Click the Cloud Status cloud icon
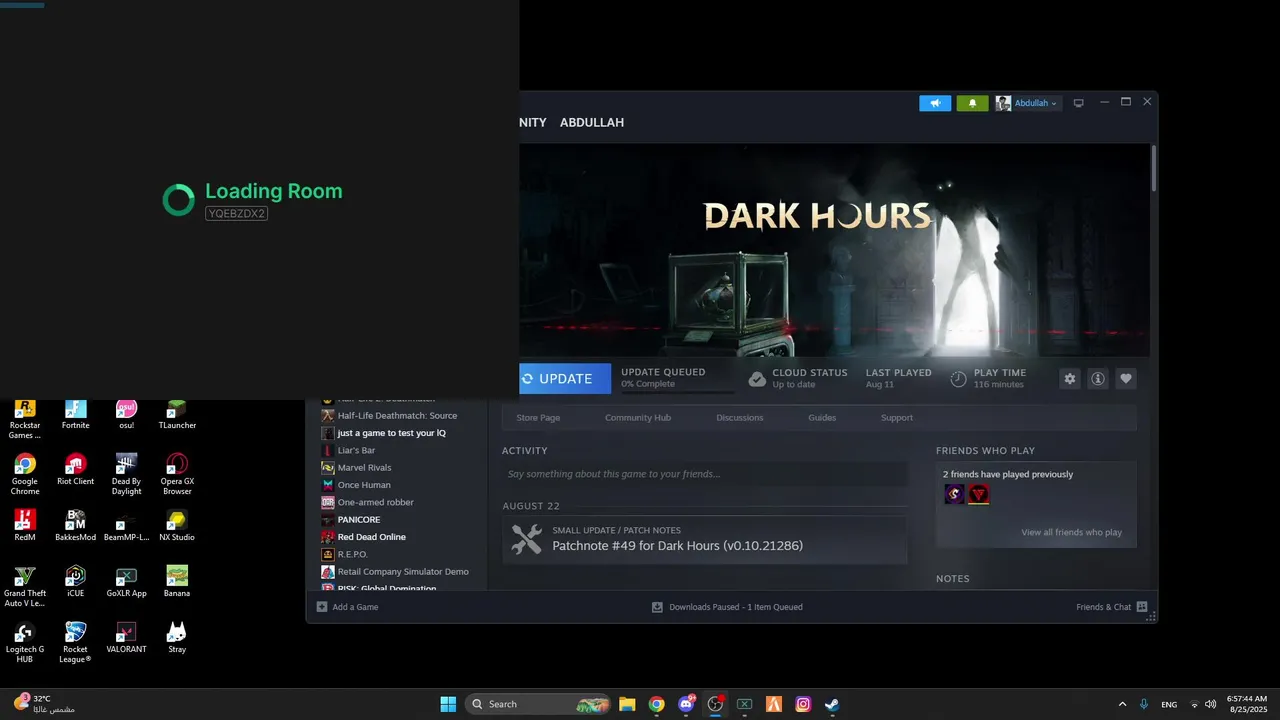This screenshot has width=1280, height=720. click(757, 379)
